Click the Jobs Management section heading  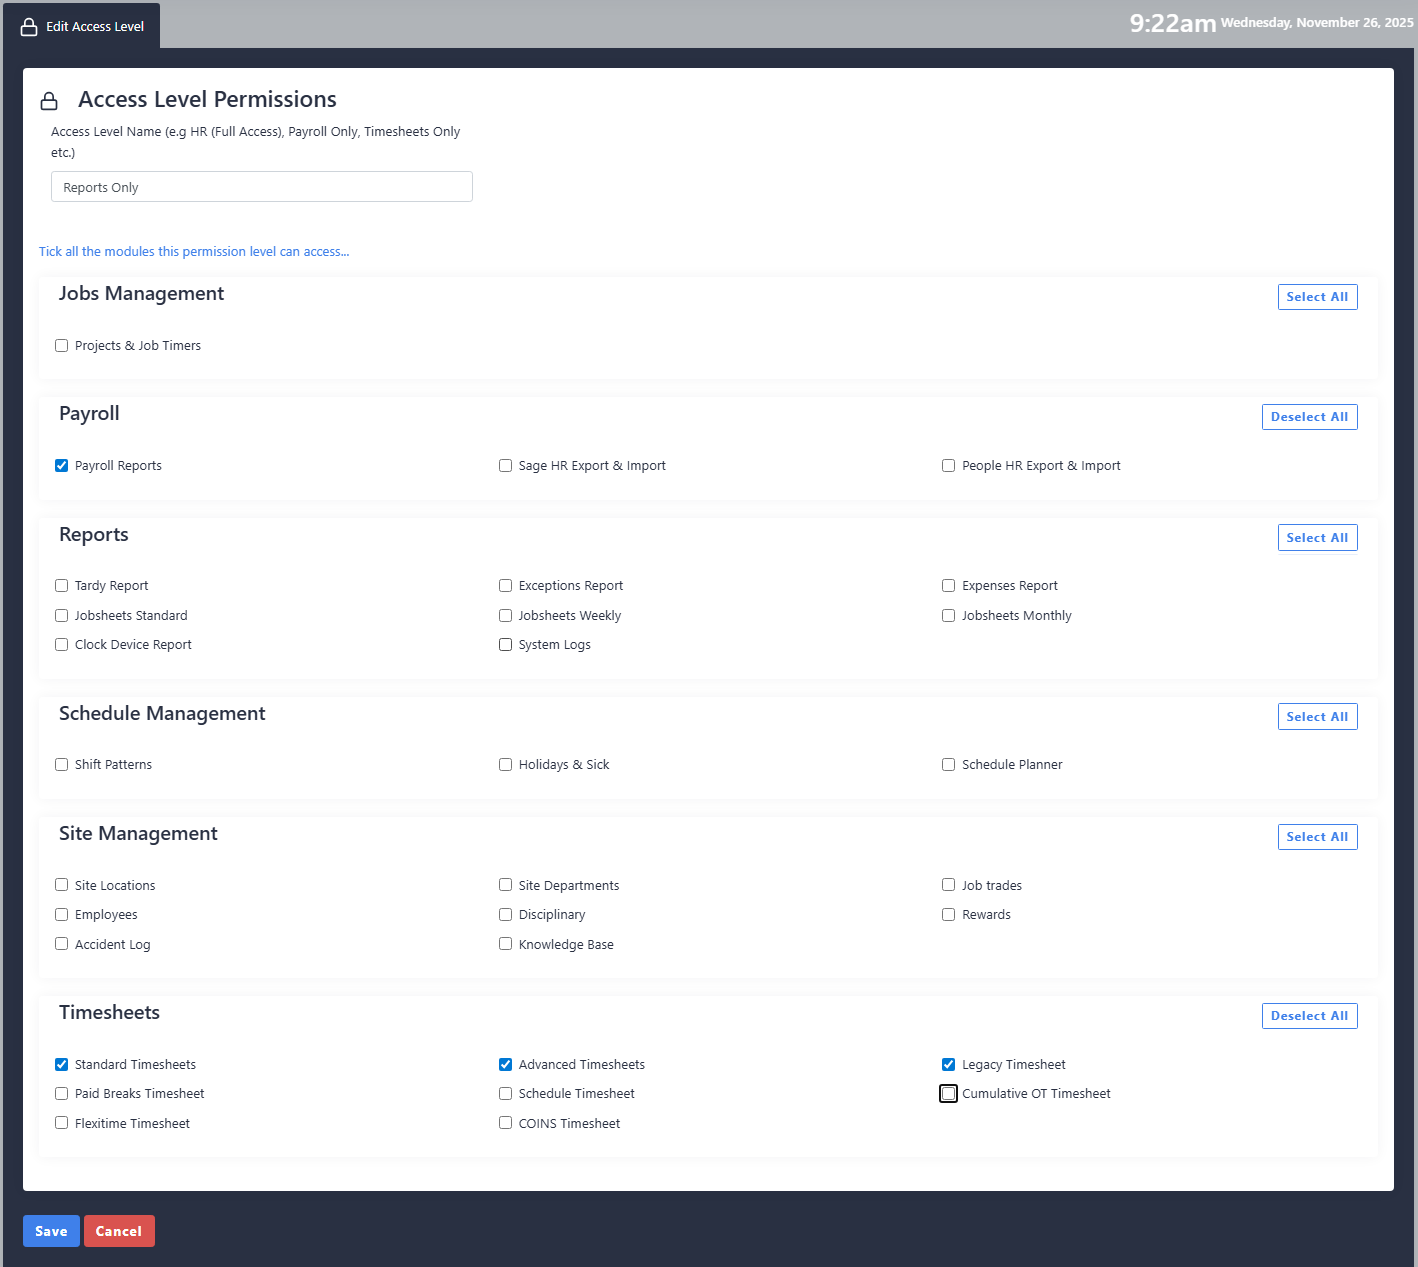point(141,294)
